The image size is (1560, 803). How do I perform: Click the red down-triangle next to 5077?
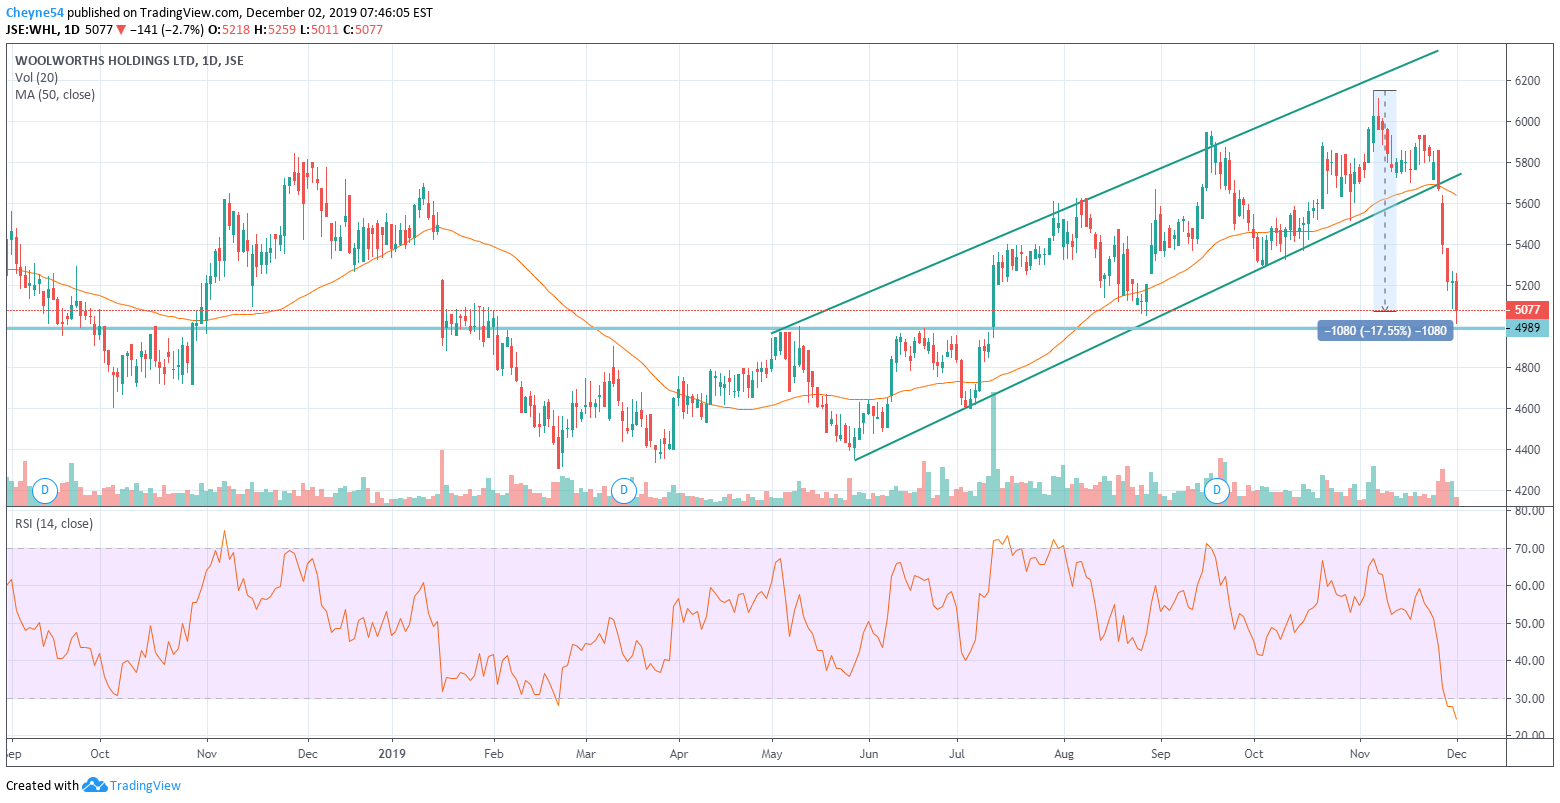tap(122, 30)
